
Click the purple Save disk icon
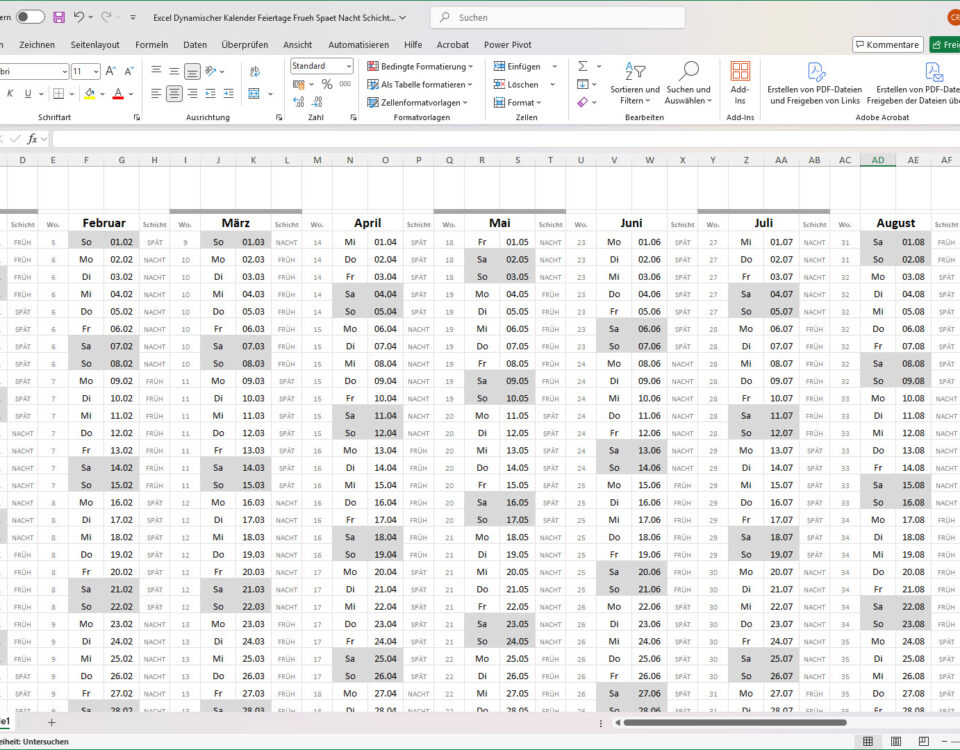pos(59,17)
